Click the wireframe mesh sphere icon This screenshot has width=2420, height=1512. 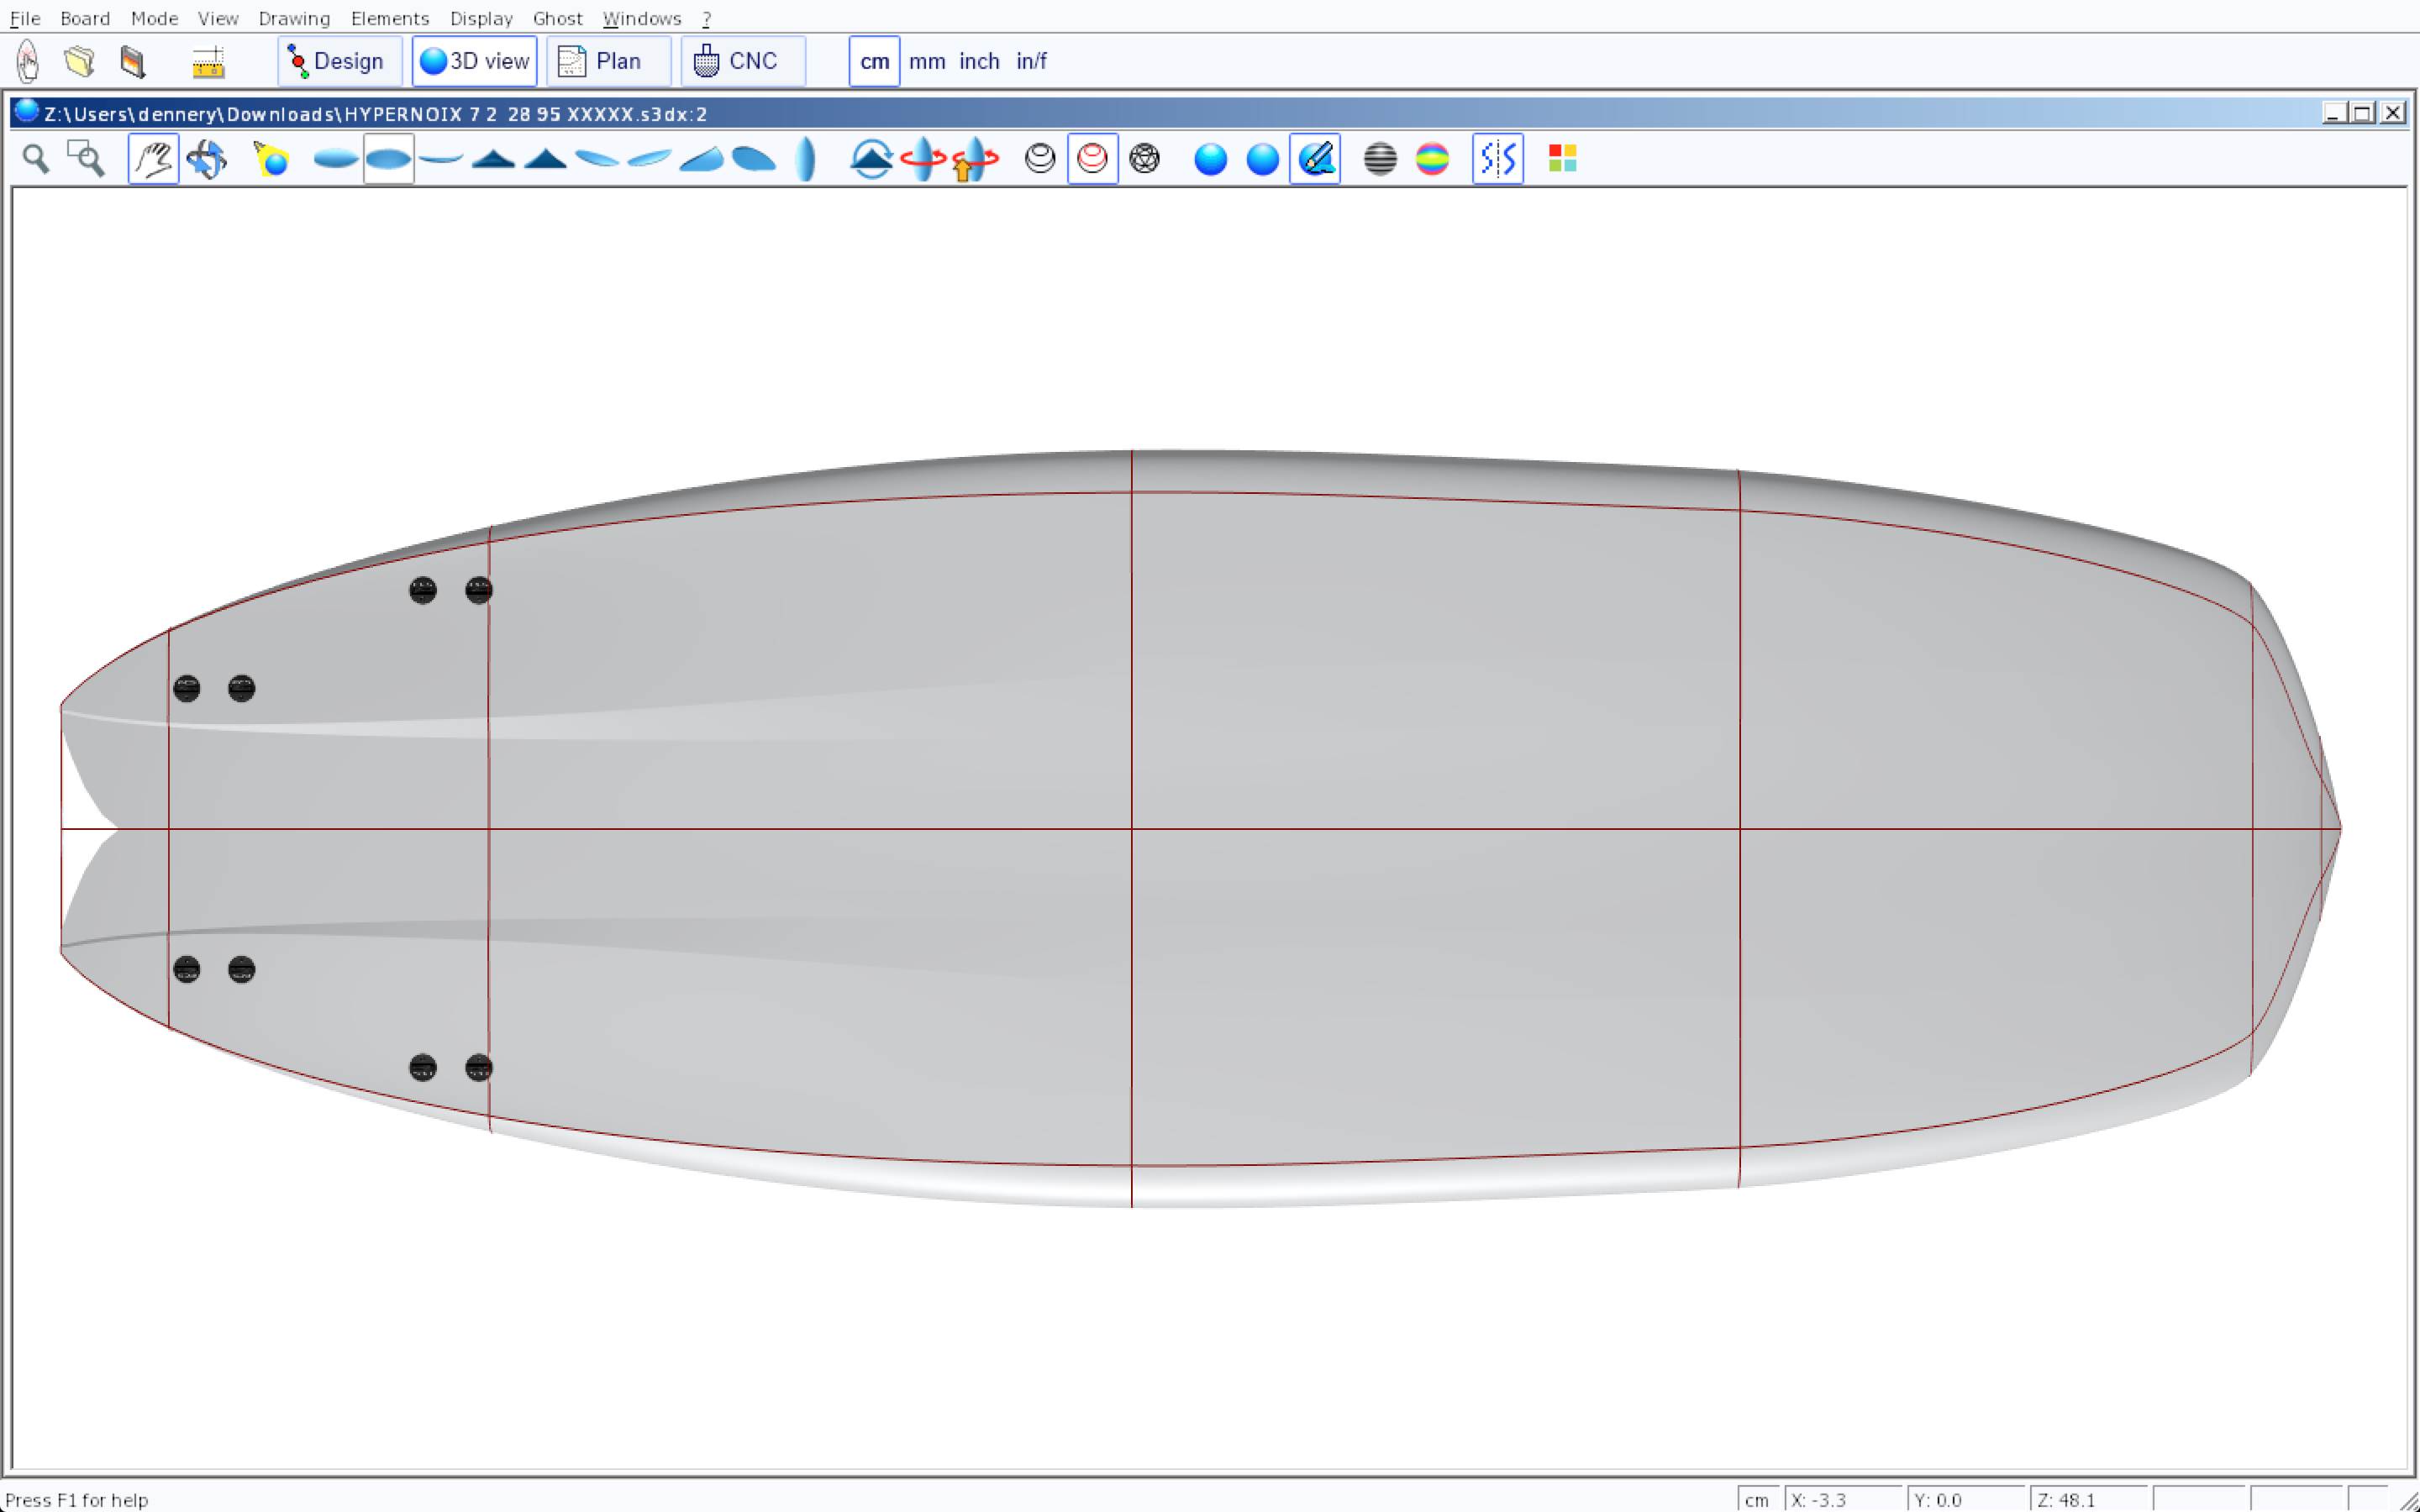coord(1144,159)
